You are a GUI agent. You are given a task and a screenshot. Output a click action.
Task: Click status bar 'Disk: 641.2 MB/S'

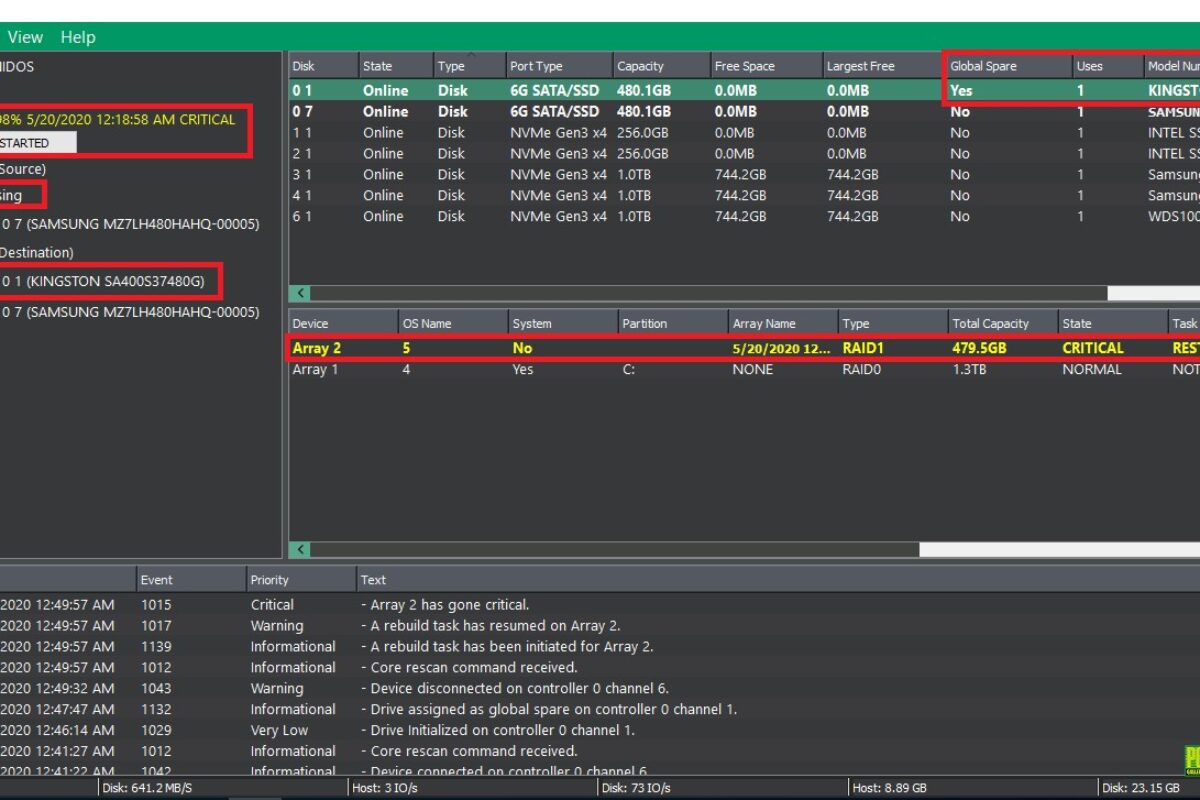[x=149, y=787]
